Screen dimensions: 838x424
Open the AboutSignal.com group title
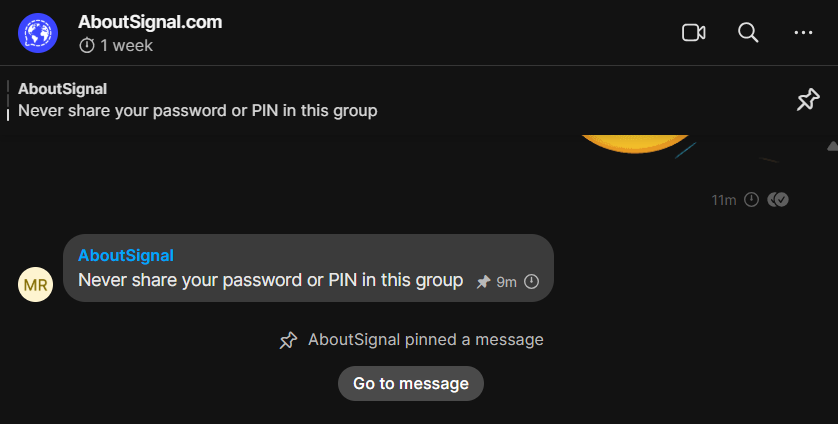coord(150,22)
